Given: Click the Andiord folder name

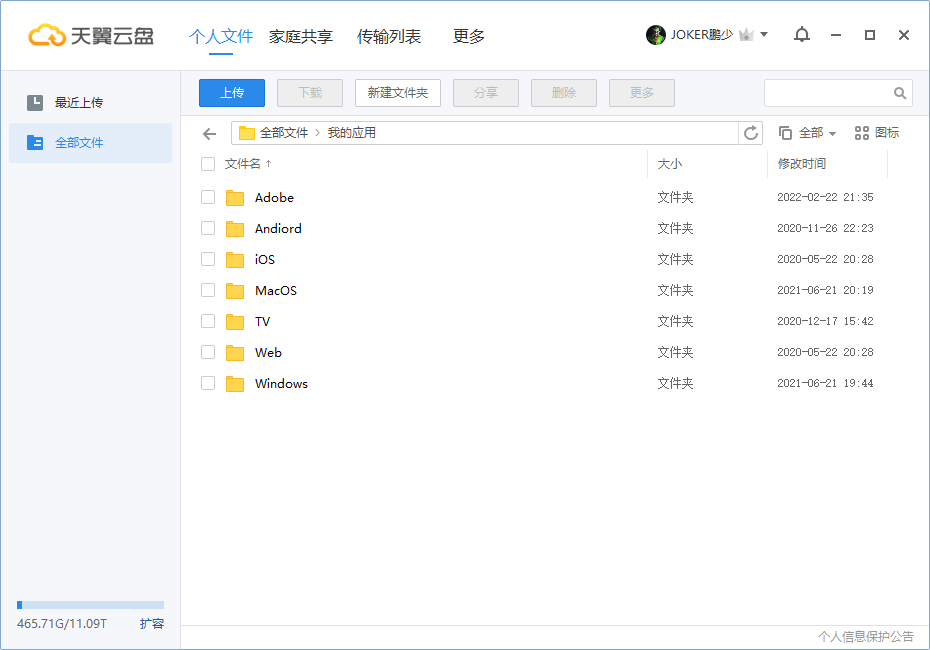Looking at the screenshot, I should pyautogui.click(x=278, y=228).
